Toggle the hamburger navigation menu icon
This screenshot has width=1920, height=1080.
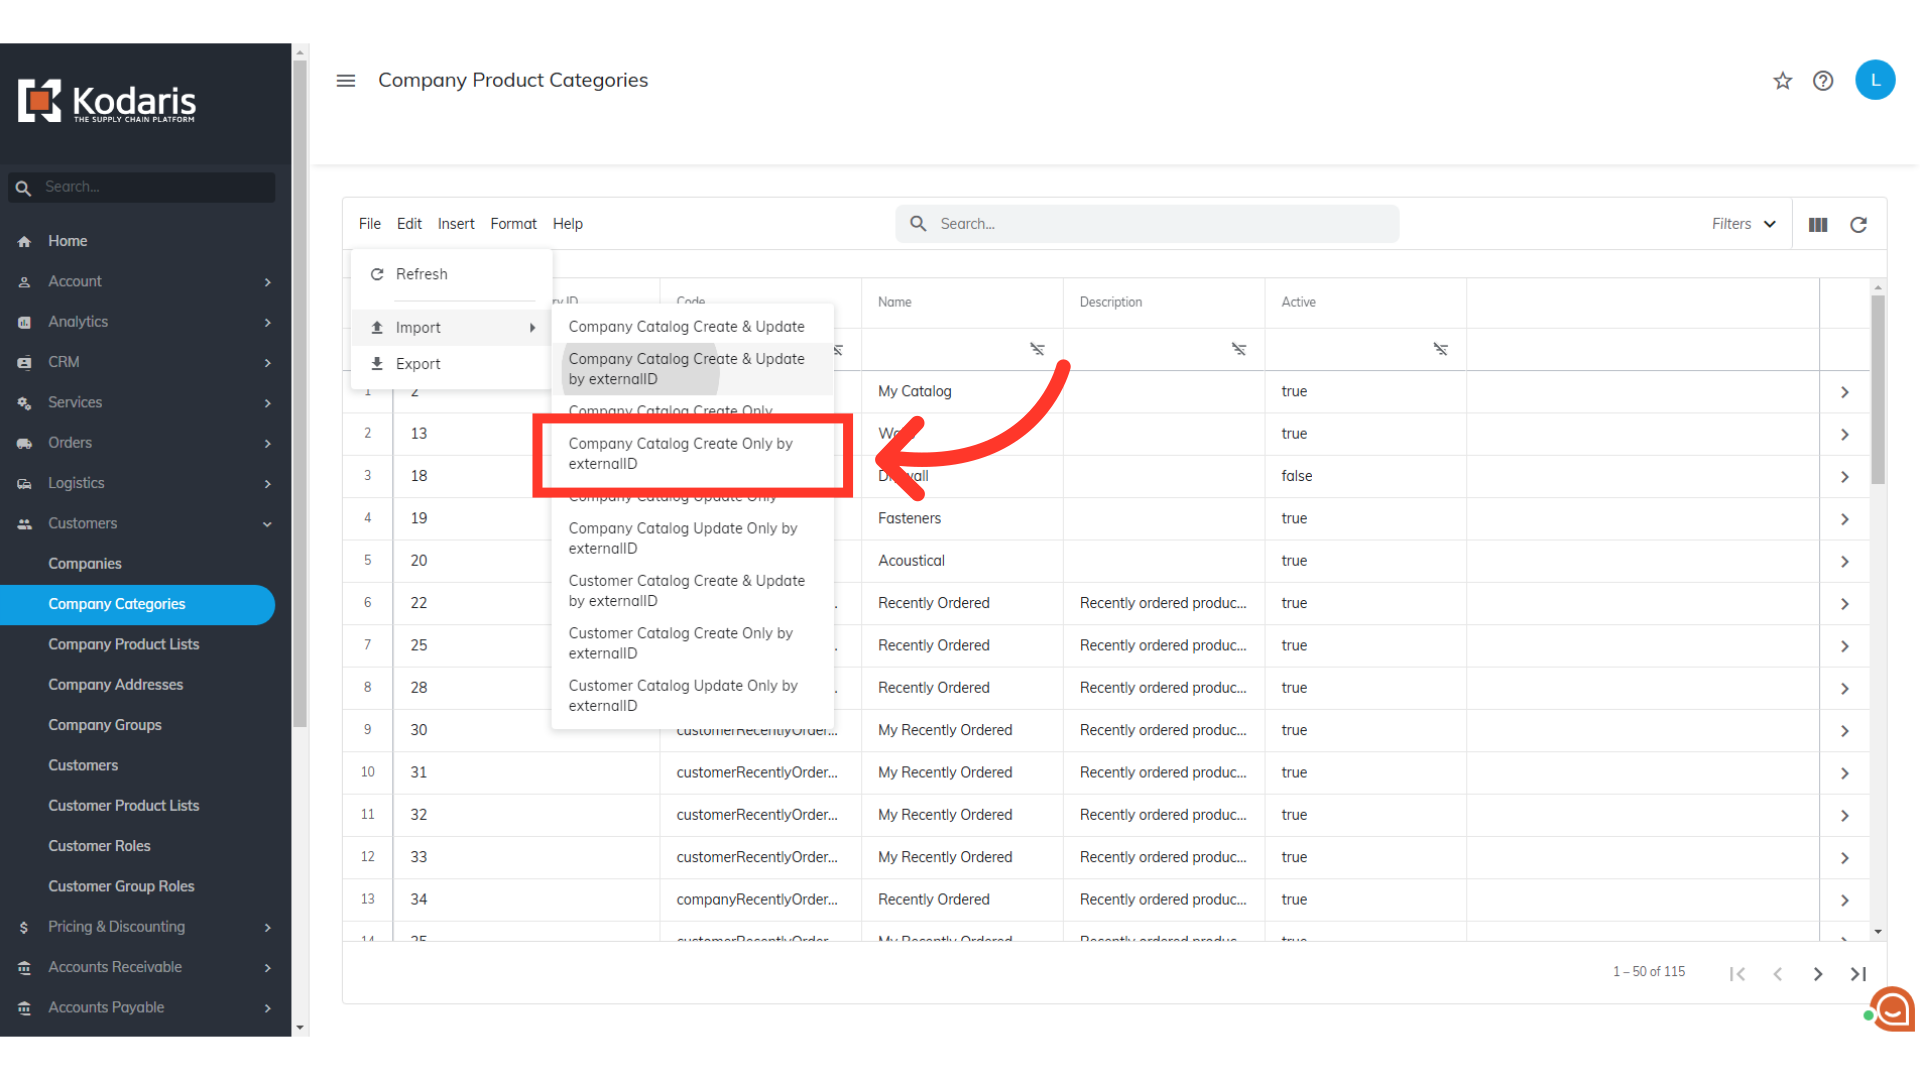point(346,81)
